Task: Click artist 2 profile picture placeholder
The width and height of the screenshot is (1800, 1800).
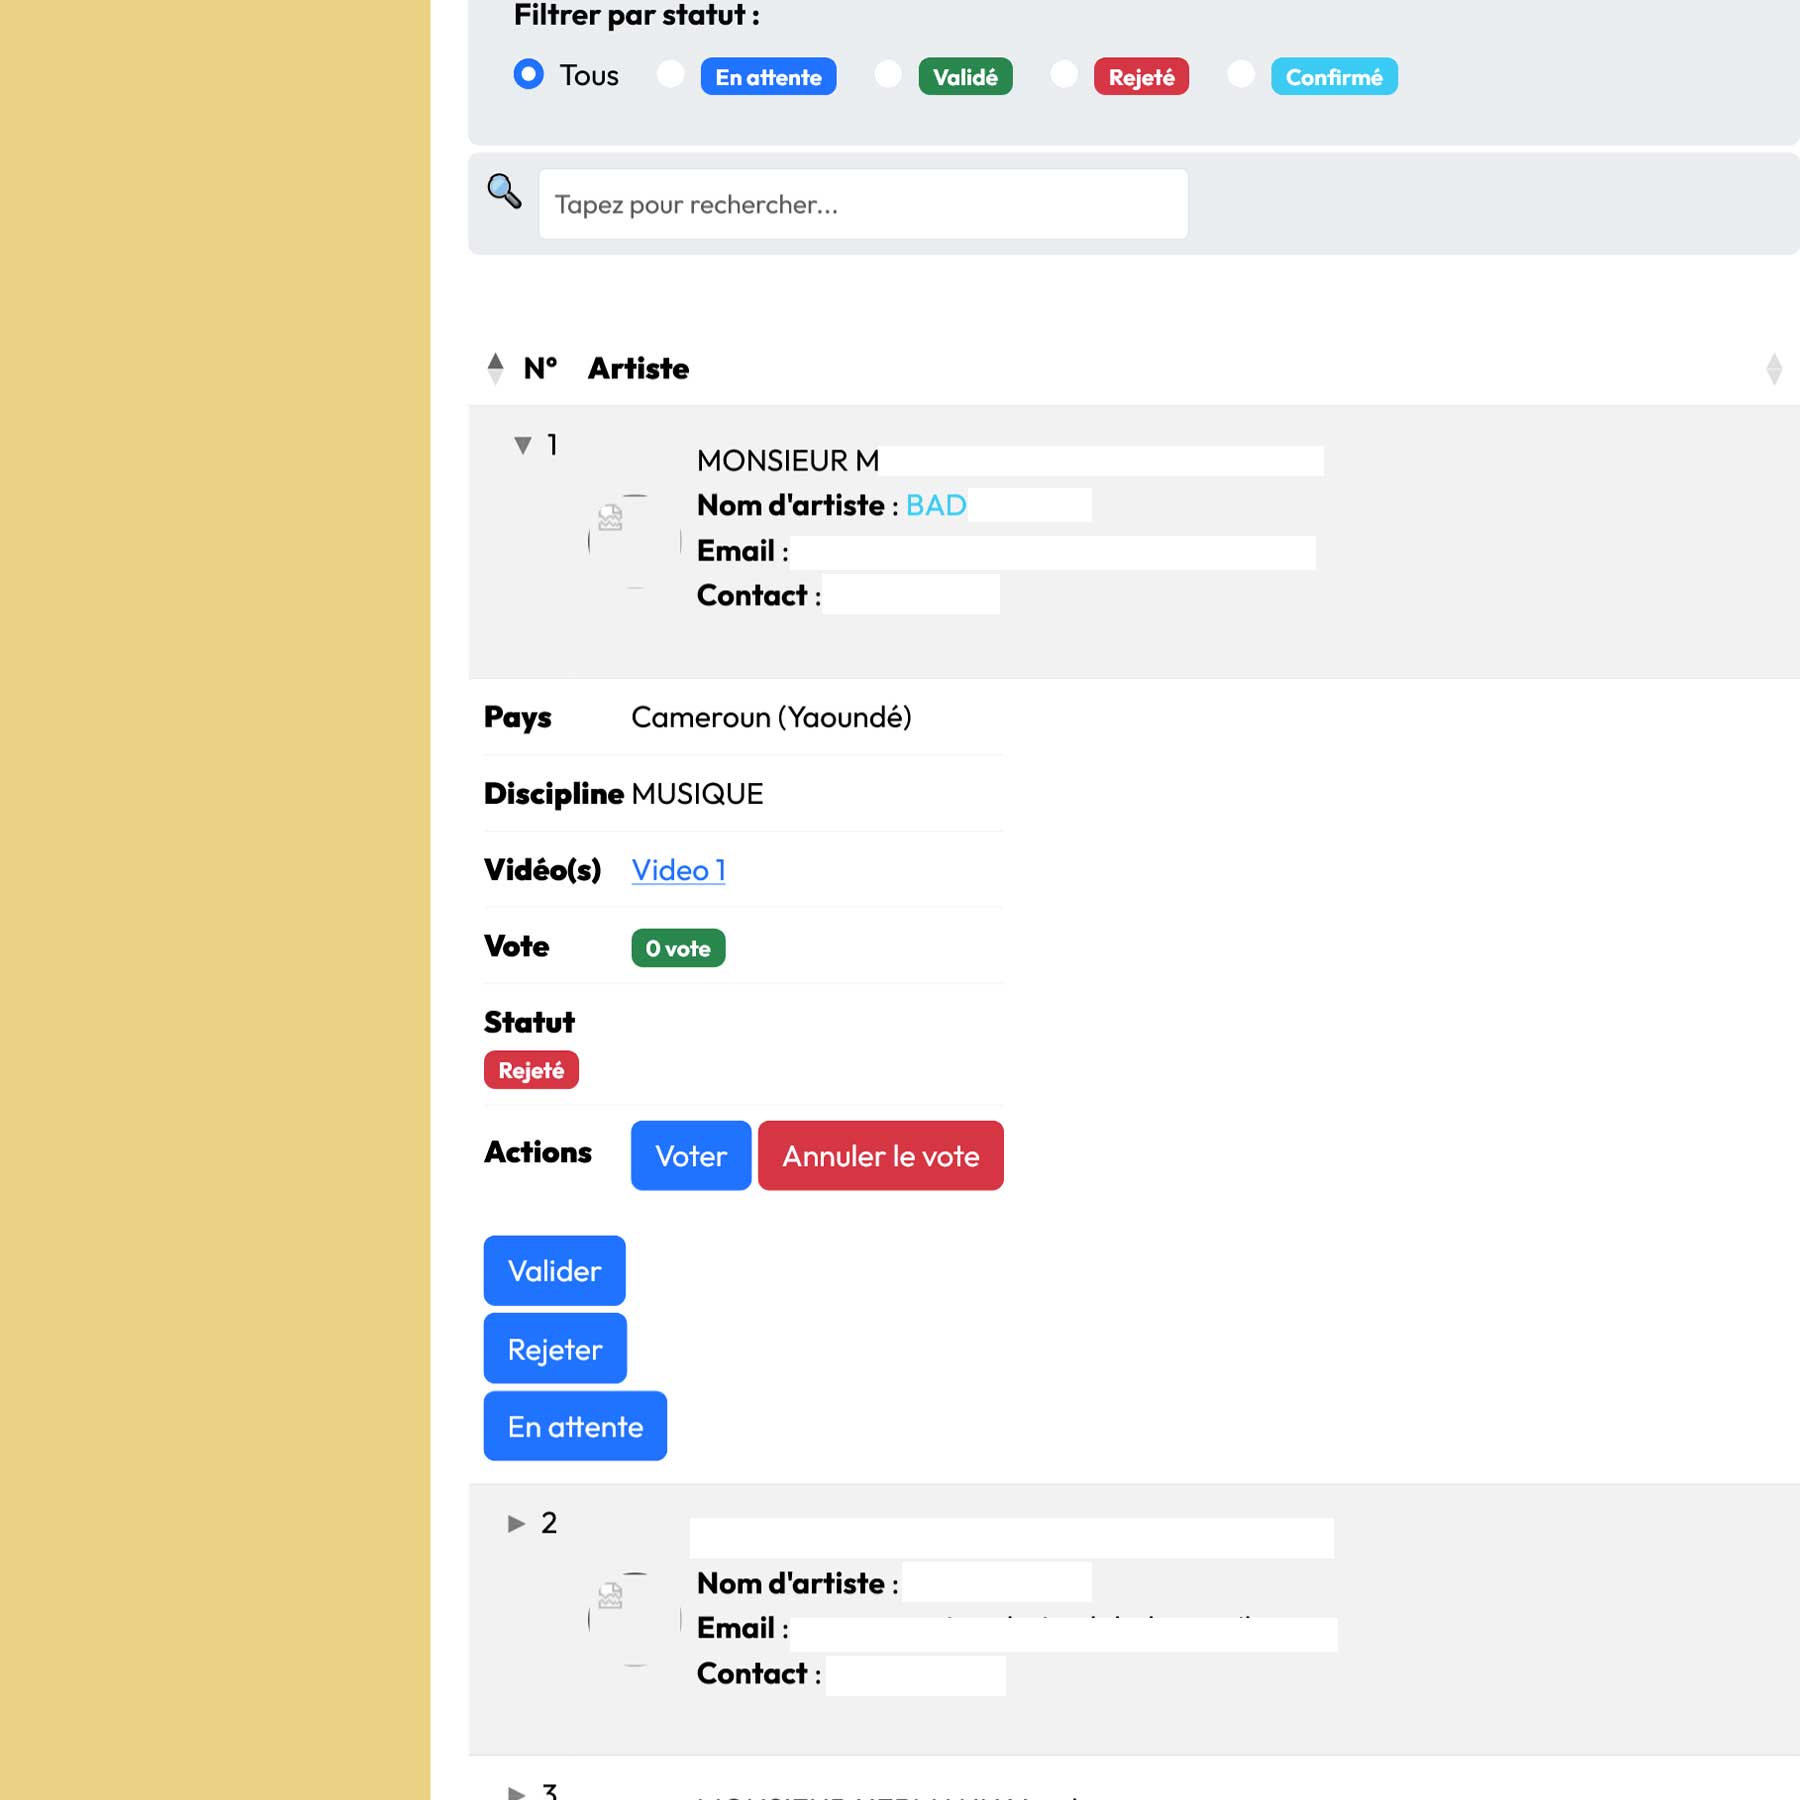Action: [x=635, y=1619]
